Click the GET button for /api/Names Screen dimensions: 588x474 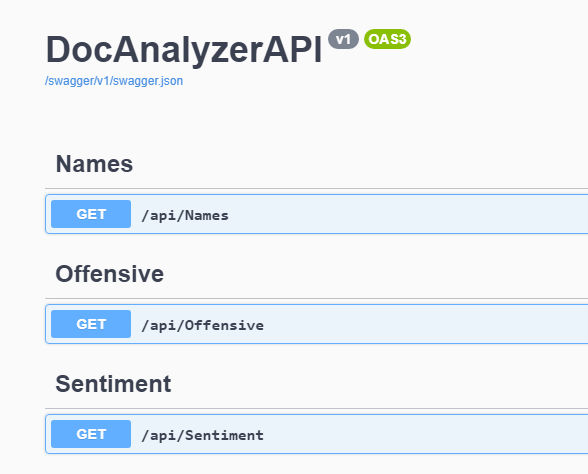pos(91,214)
